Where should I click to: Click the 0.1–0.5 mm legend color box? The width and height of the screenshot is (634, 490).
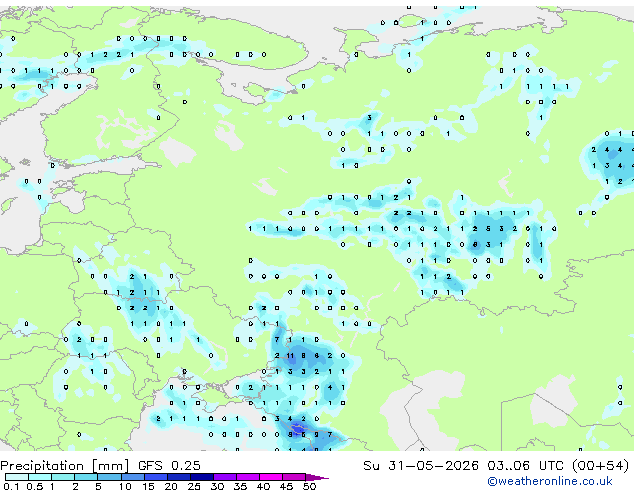[x=17, y=477]
